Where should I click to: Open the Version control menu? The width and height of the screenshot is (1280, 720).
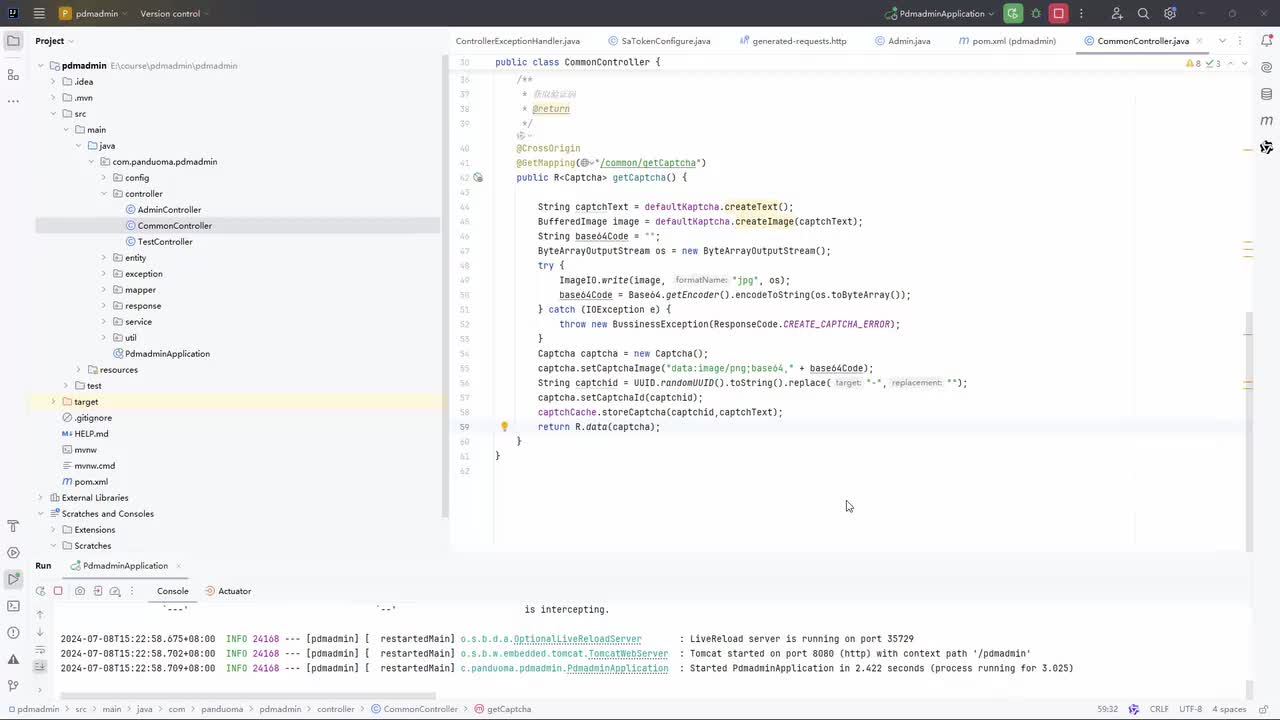[170, 14]
